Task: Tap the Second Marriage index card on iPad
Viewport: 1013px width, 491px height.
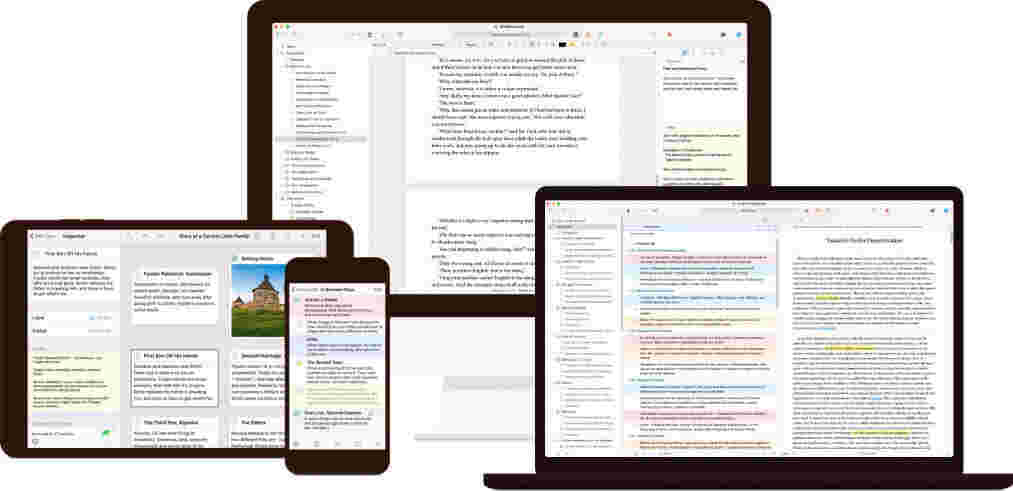Action: pyautogui.click(x=260, y=378)
